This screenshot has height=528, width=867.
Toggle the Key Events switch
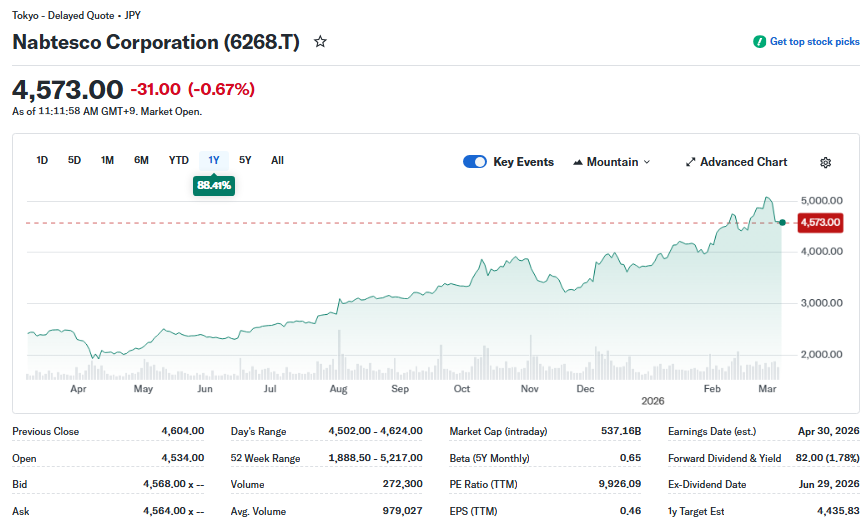click(x=474, y=161)
